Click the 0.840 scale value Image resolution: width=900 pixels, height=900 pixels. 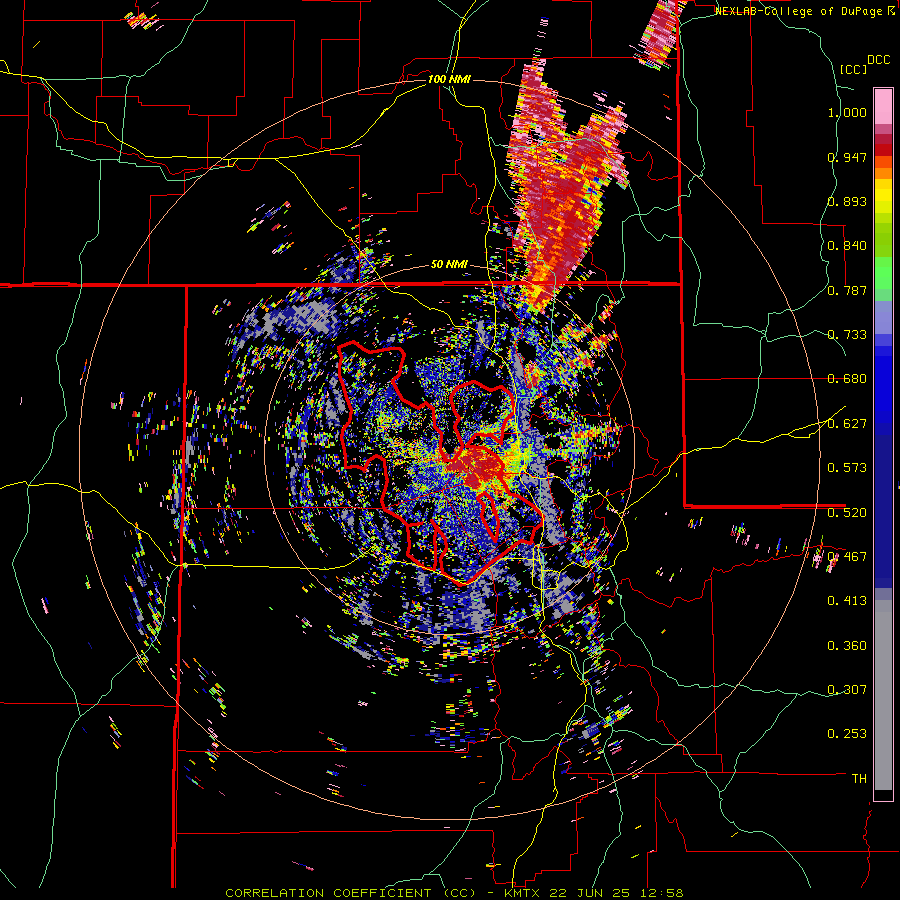(x=847, y=246)
